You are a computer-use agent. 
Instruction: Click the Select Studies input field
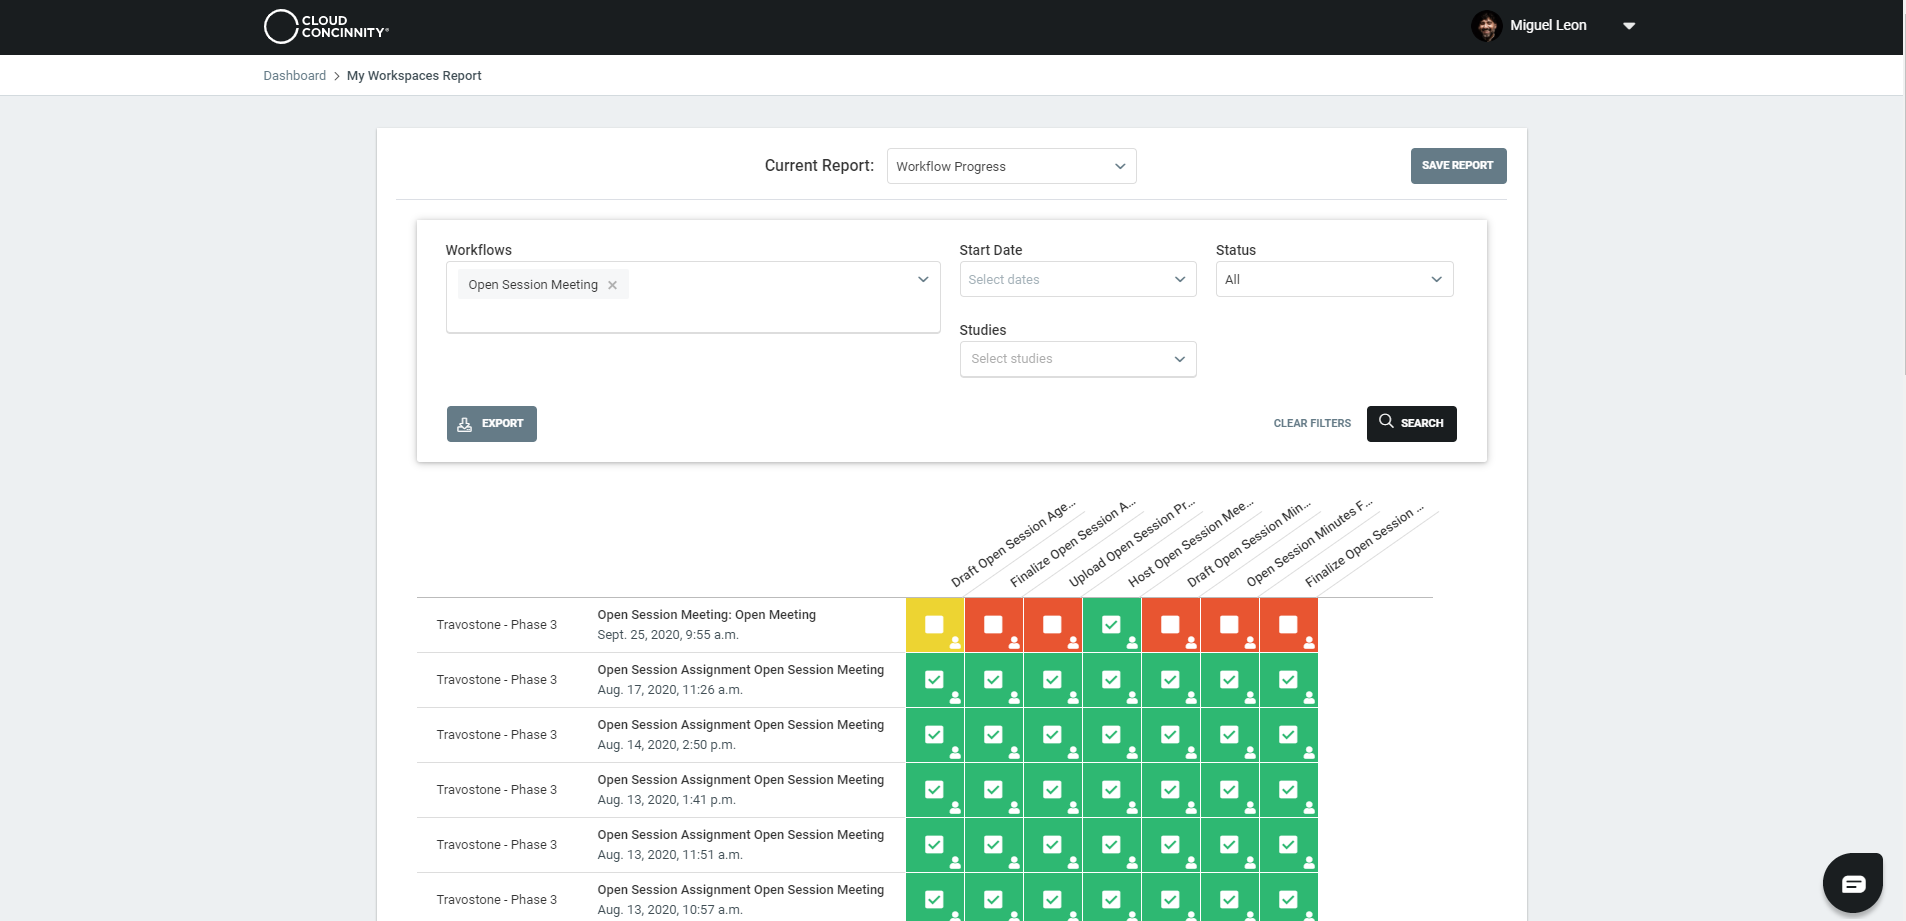1078,359
